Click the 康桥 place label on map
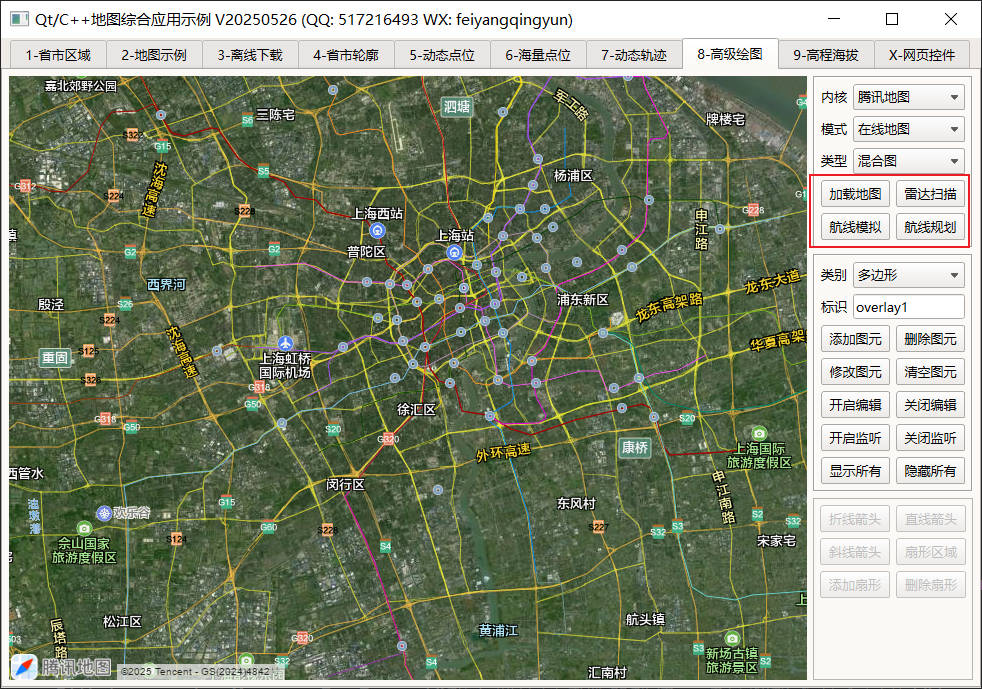 pos(634,447)
